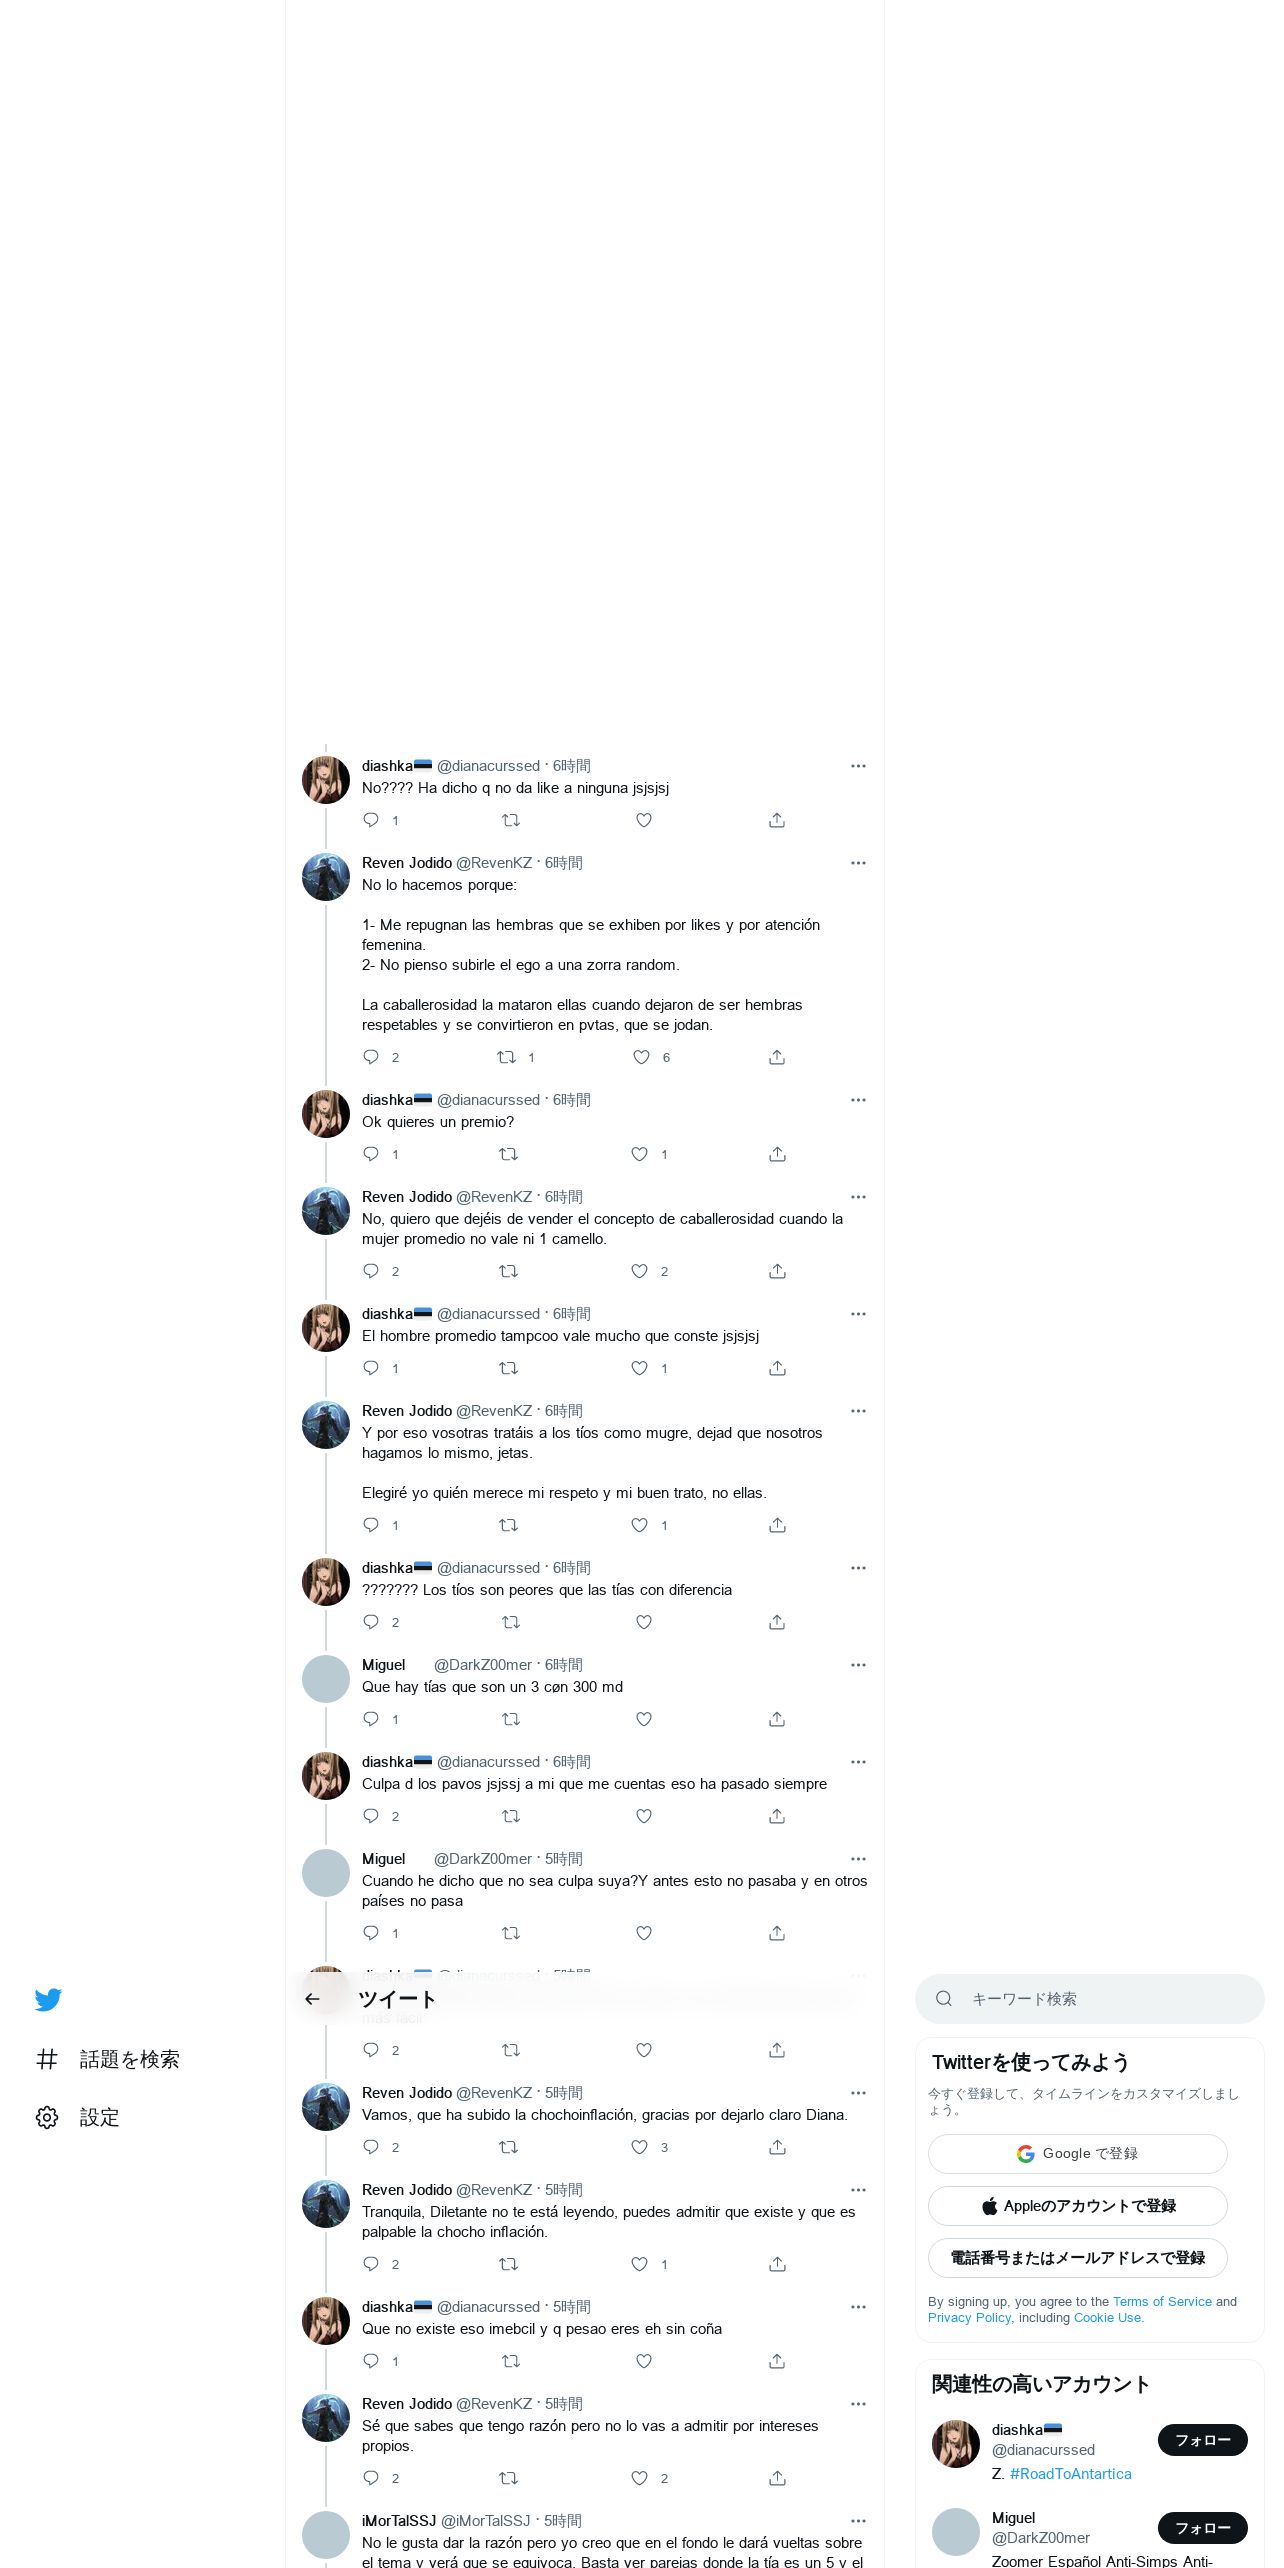Open more options on diashka's 'No????' tweet
The width and height of the screenshot is (1284, 2568).
(858, 766)
